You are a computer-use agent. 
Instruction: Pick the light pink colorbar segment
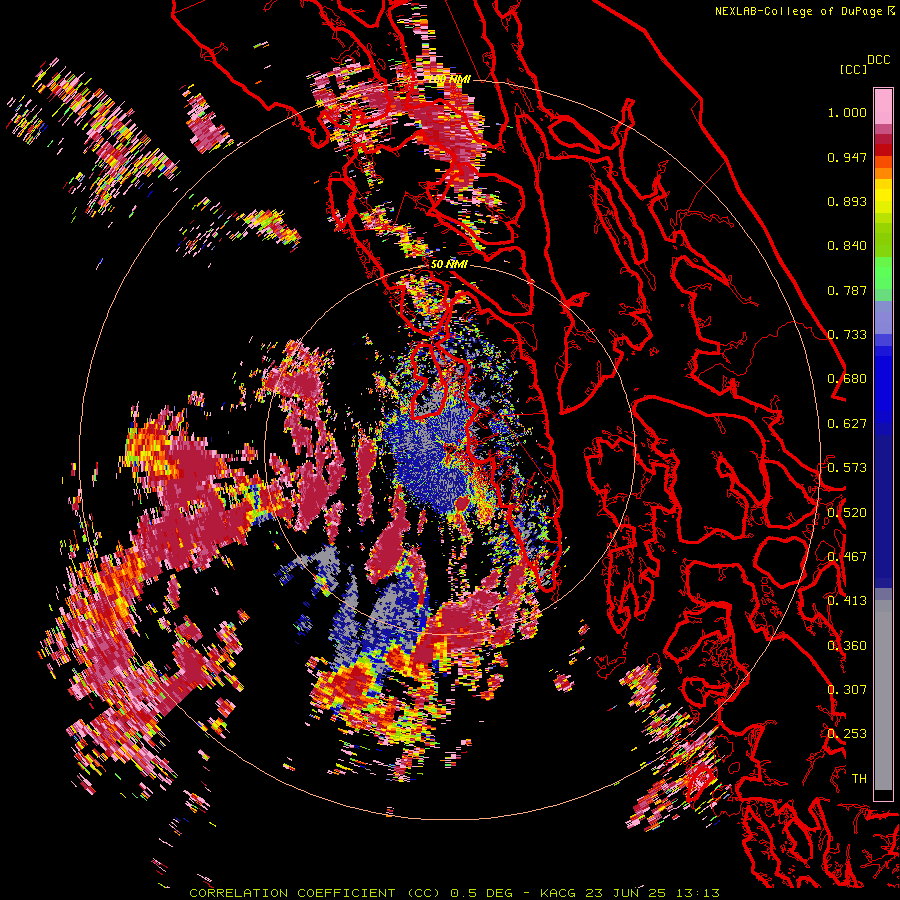pos(883,106)
